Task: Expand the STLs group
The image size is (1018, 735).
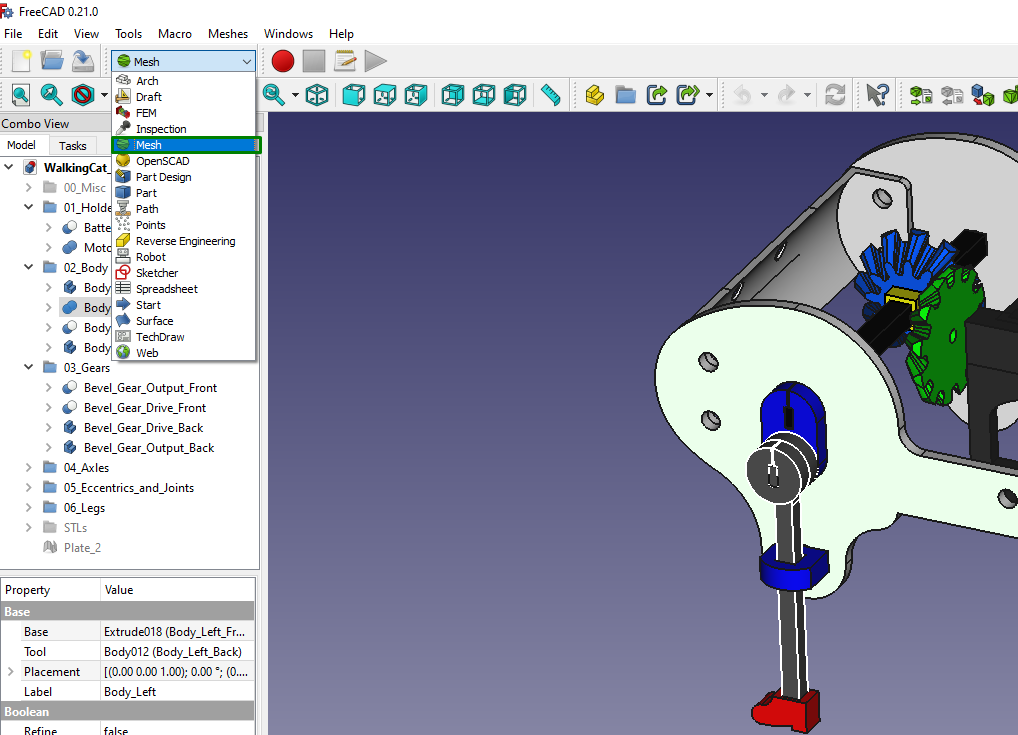Action: pos(29,528)
